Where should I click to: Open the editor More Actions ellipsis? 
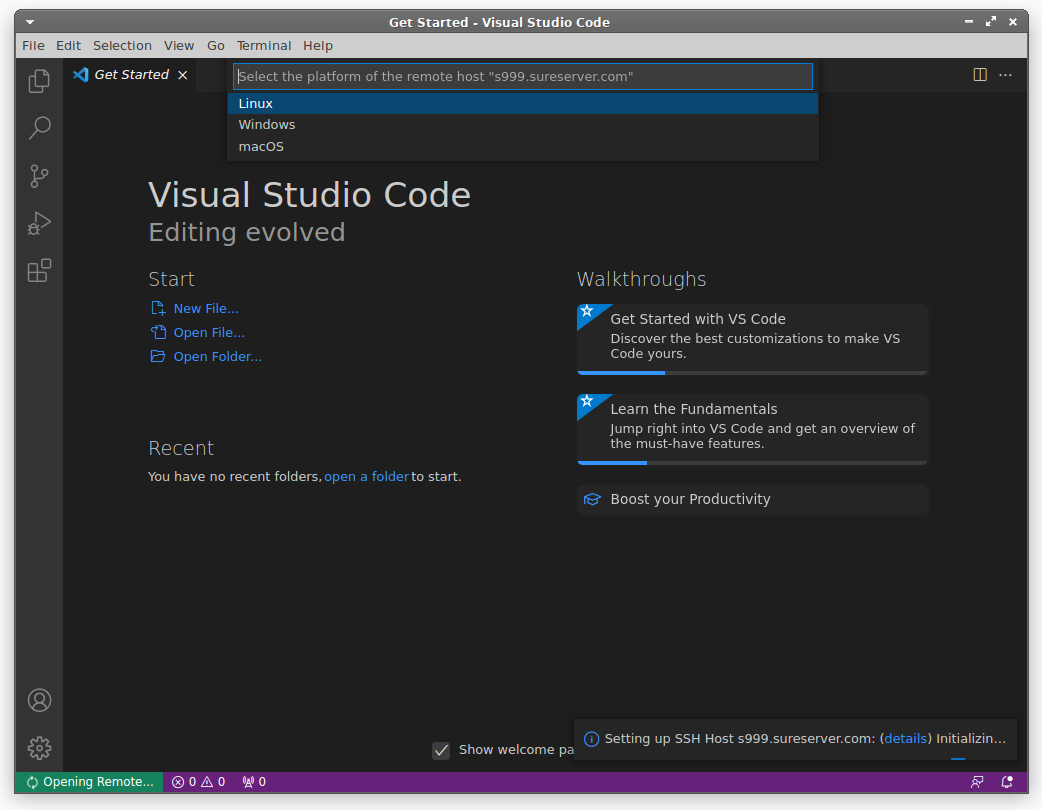(1005, 74)
